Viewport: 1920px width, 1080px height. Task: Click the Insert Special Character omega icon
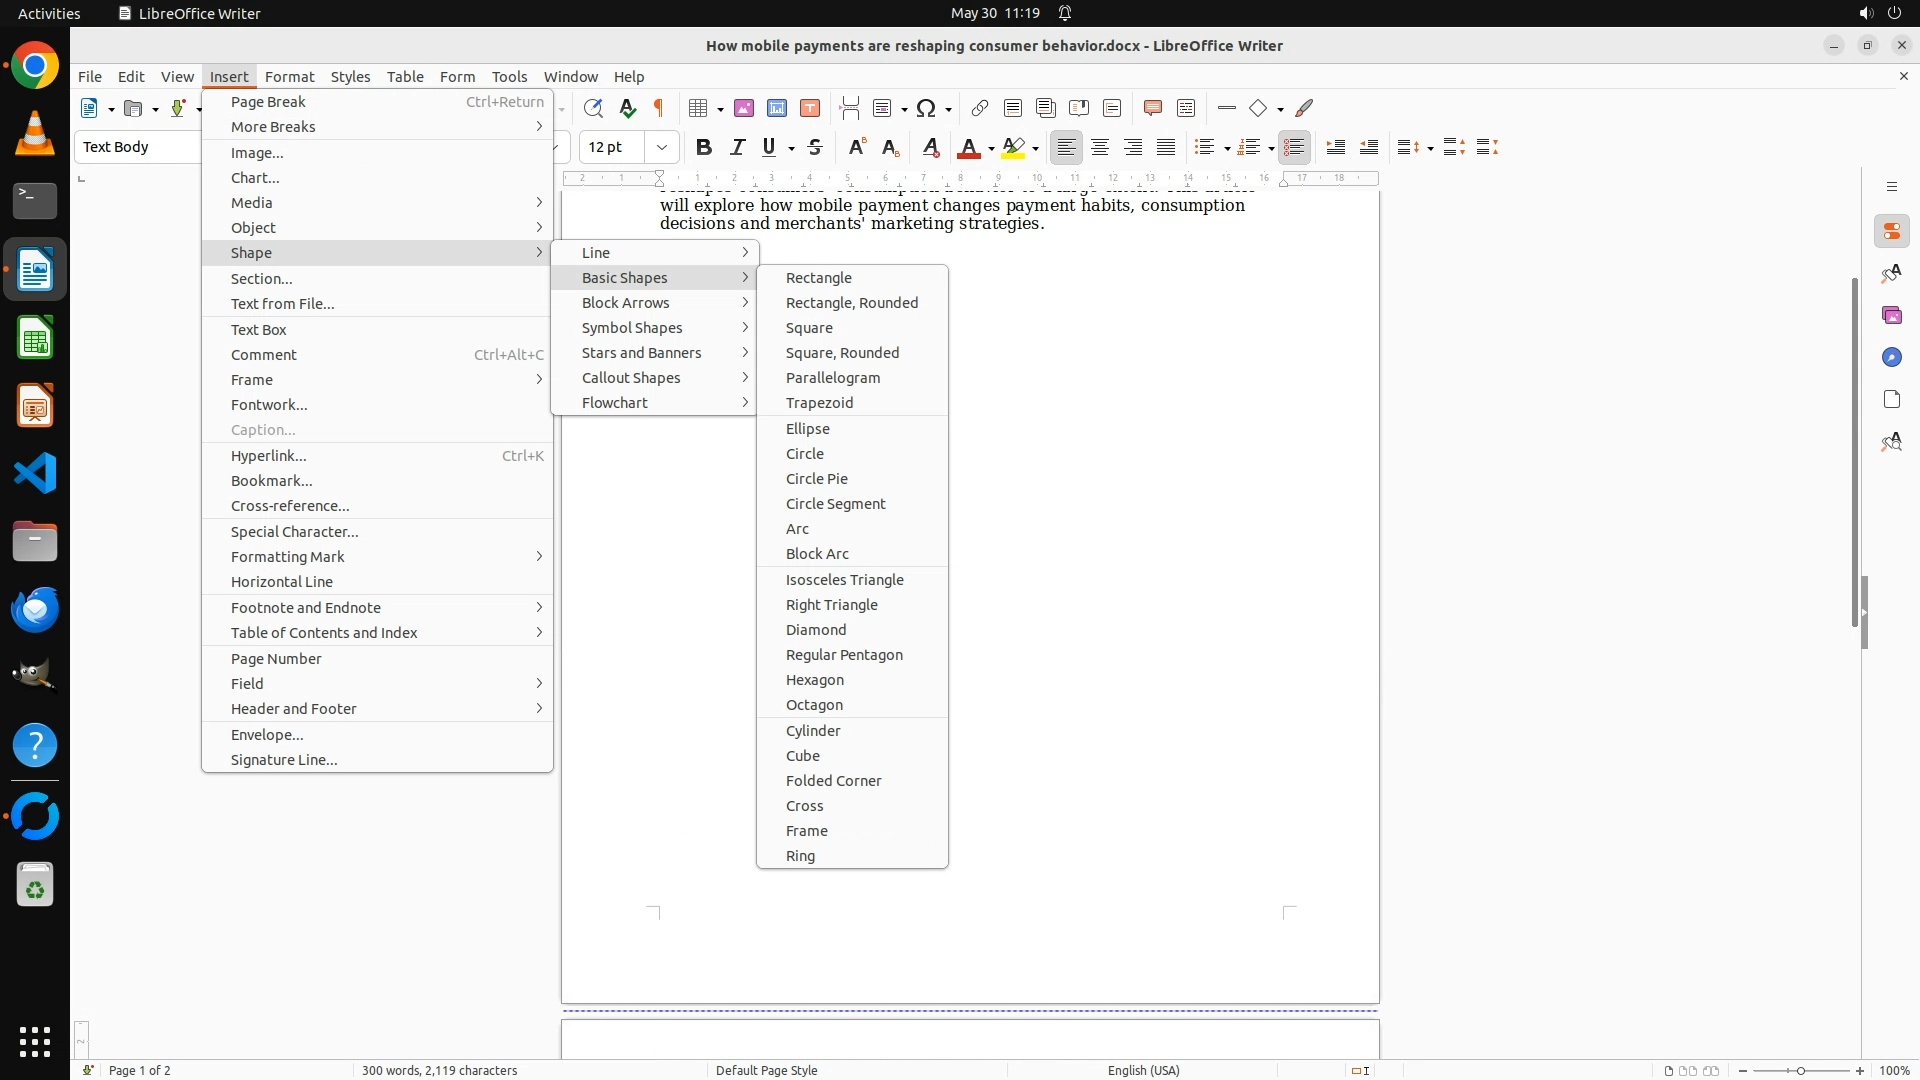926,108
